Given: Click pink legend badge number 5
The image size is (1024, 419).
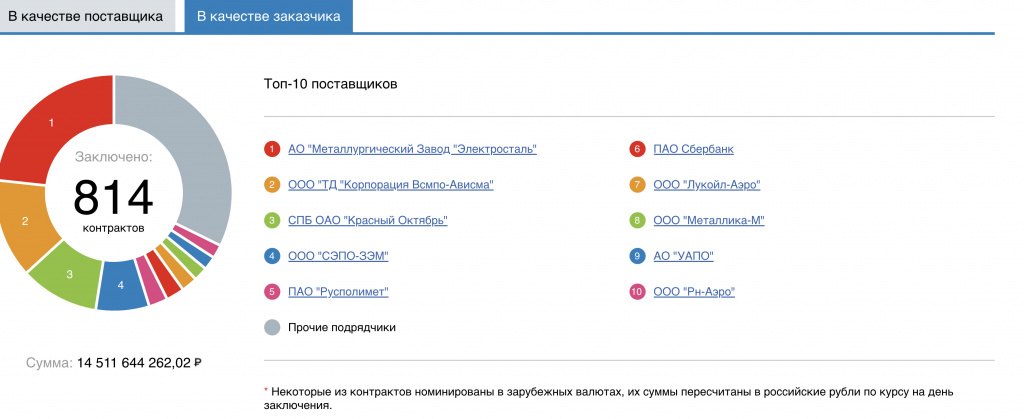Looking at the screenshot, I should (x=272, y=292).
